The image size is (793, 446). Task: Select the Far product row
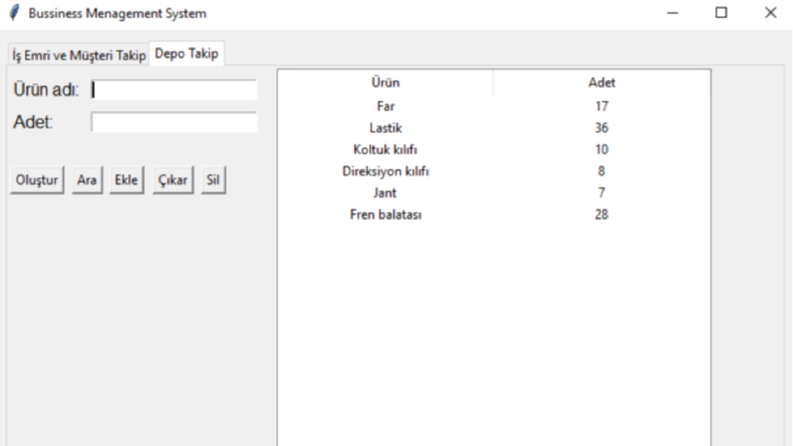(494, 106)
